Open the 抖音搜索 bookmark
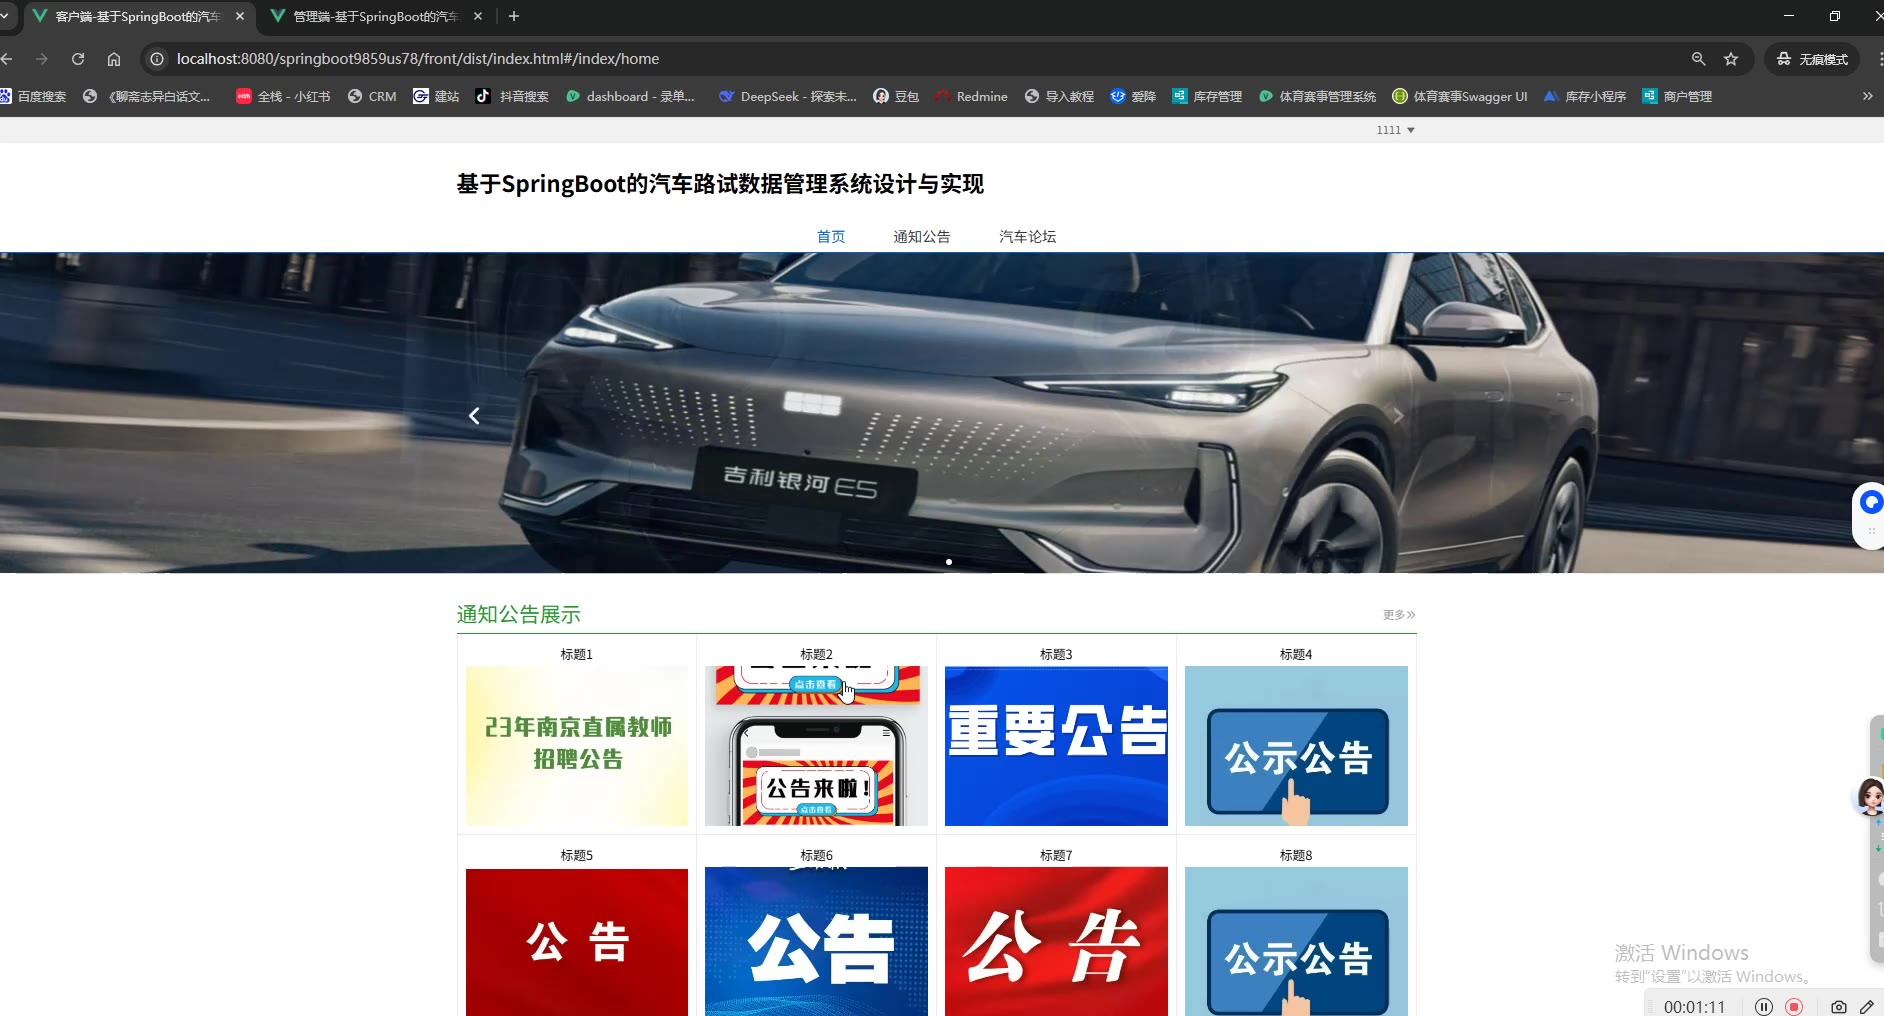1884x1016 pixels. (x=512, y=97)
